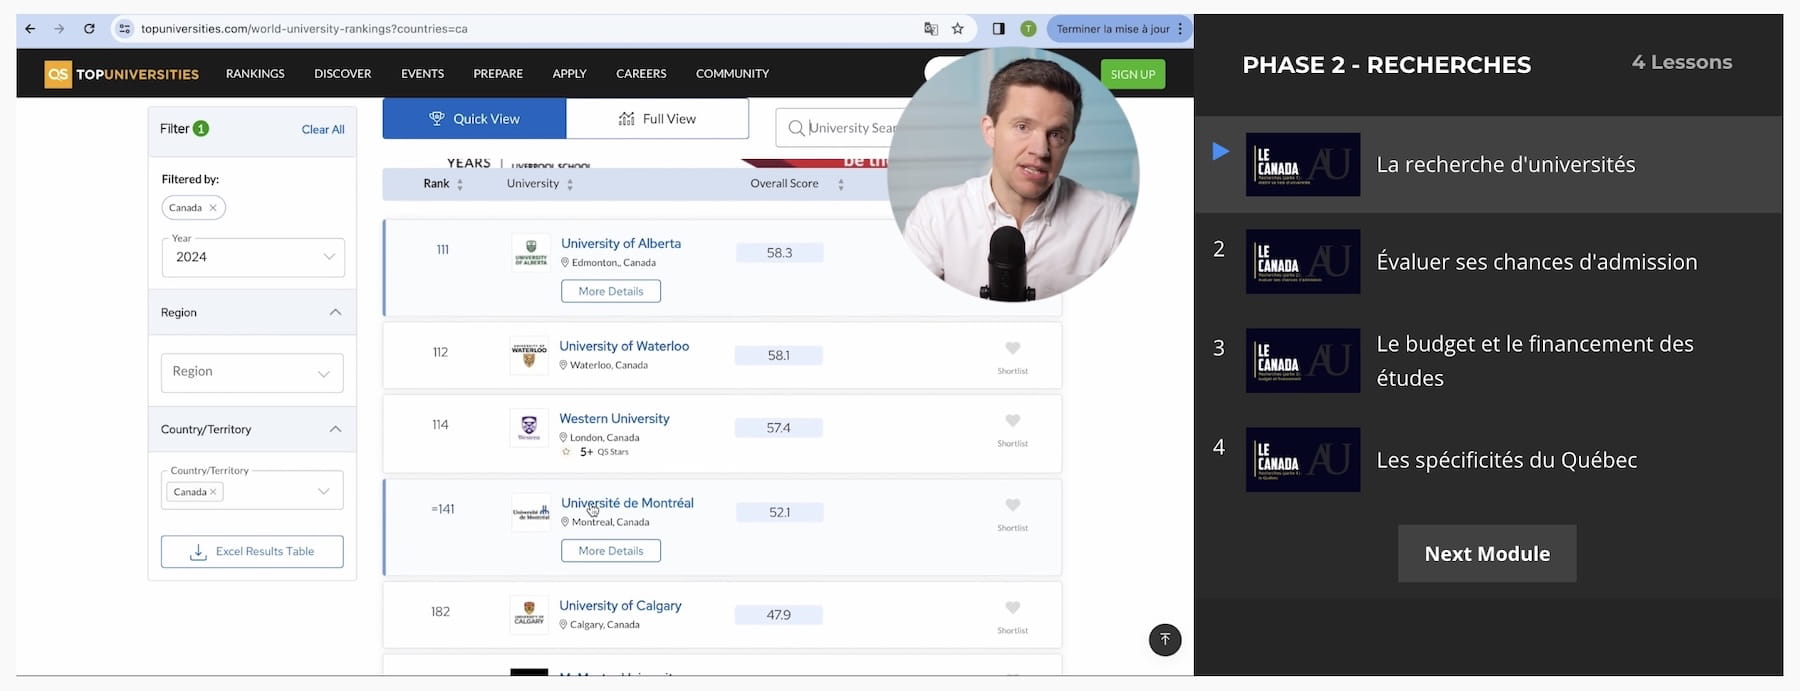
Task: Reload the topuniversities page
Action: 89,29
